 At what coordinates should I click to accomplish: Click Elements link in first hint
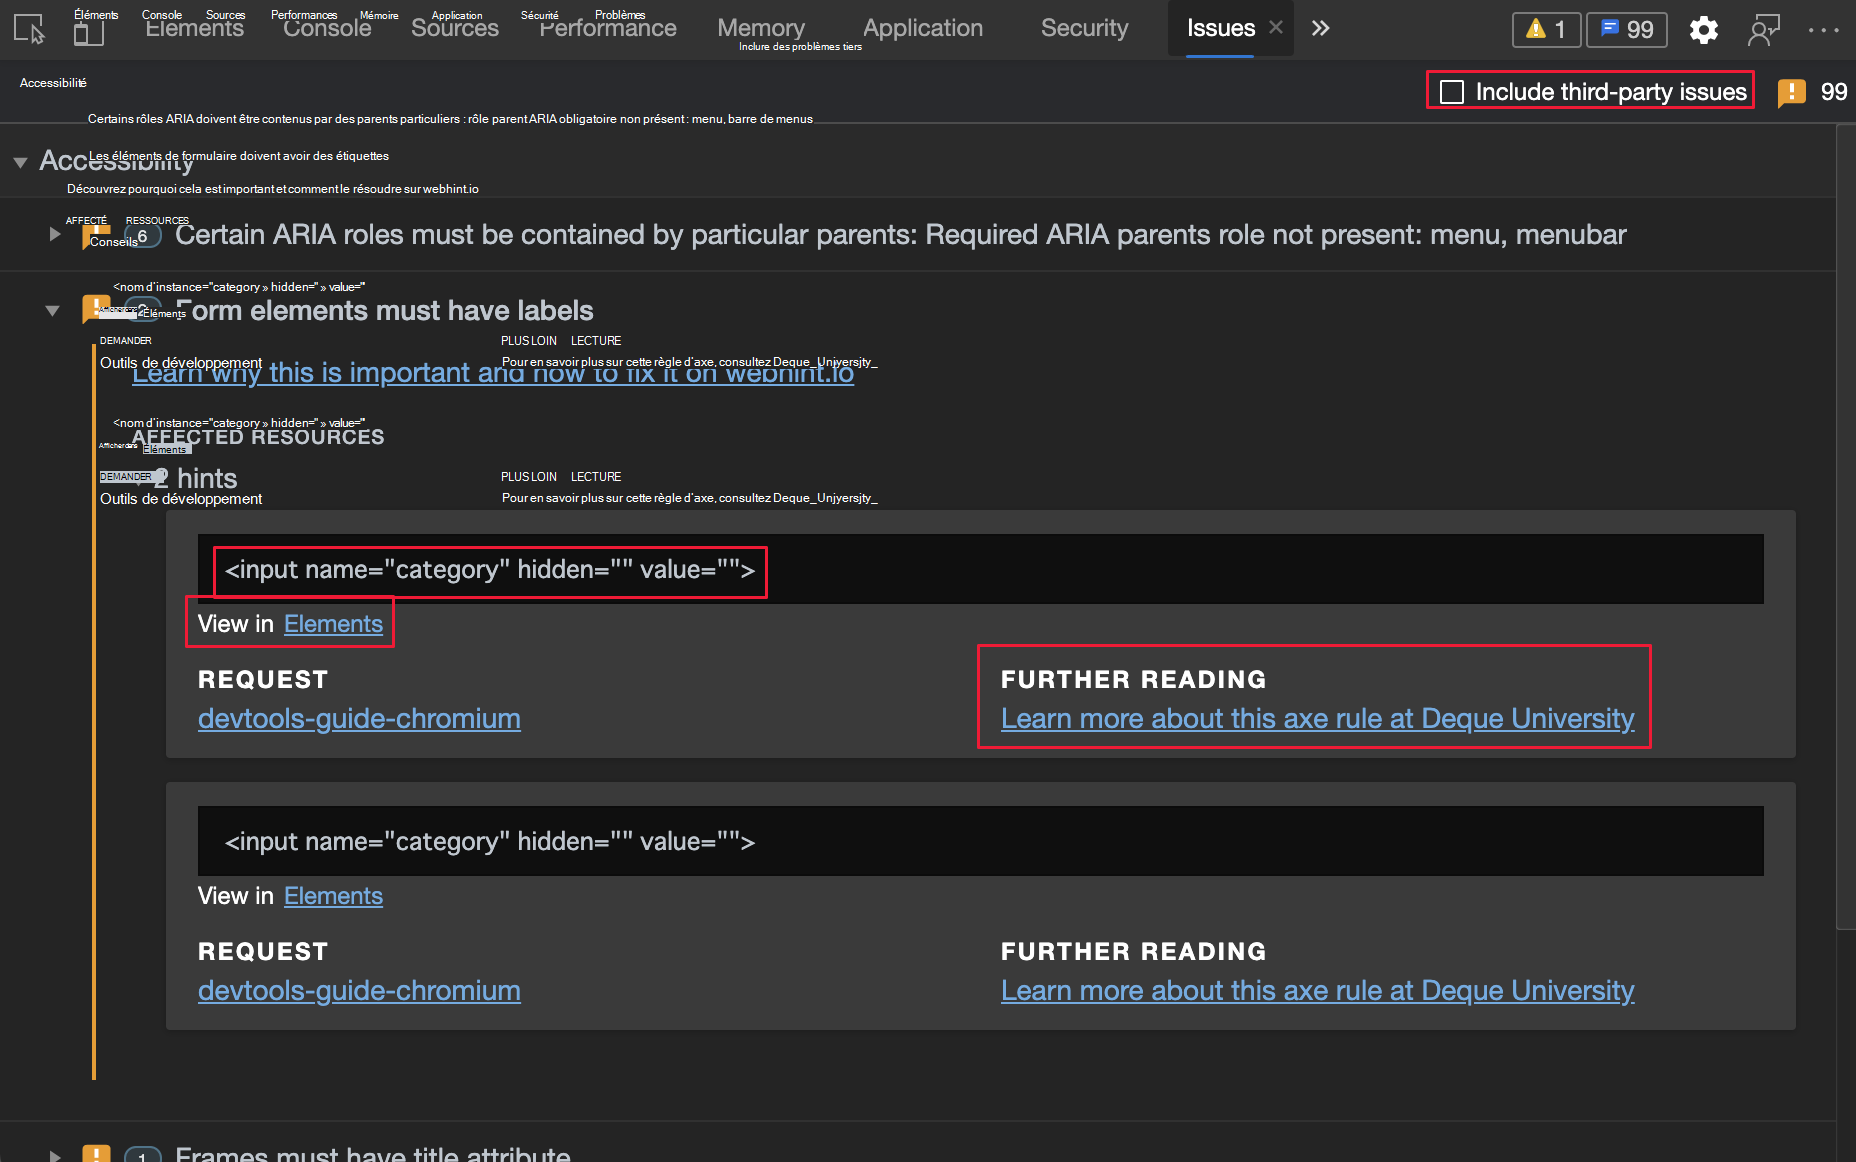click(x=333, y=624)
